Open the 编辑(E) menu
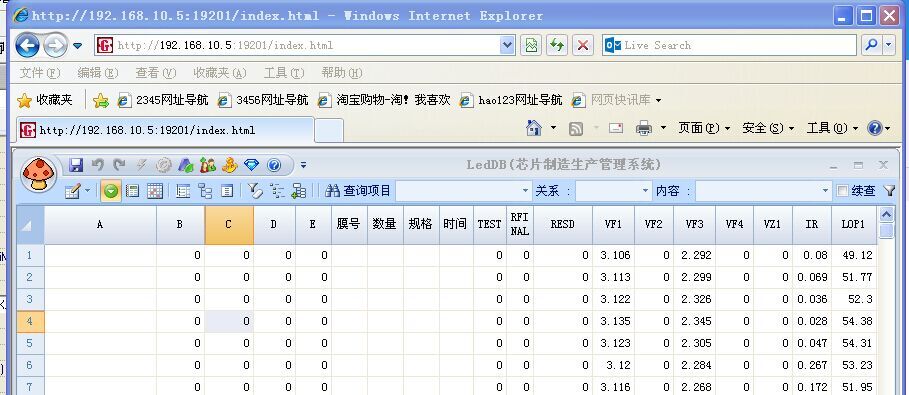This screenshot has height=395, width=909. coord(98,73)
